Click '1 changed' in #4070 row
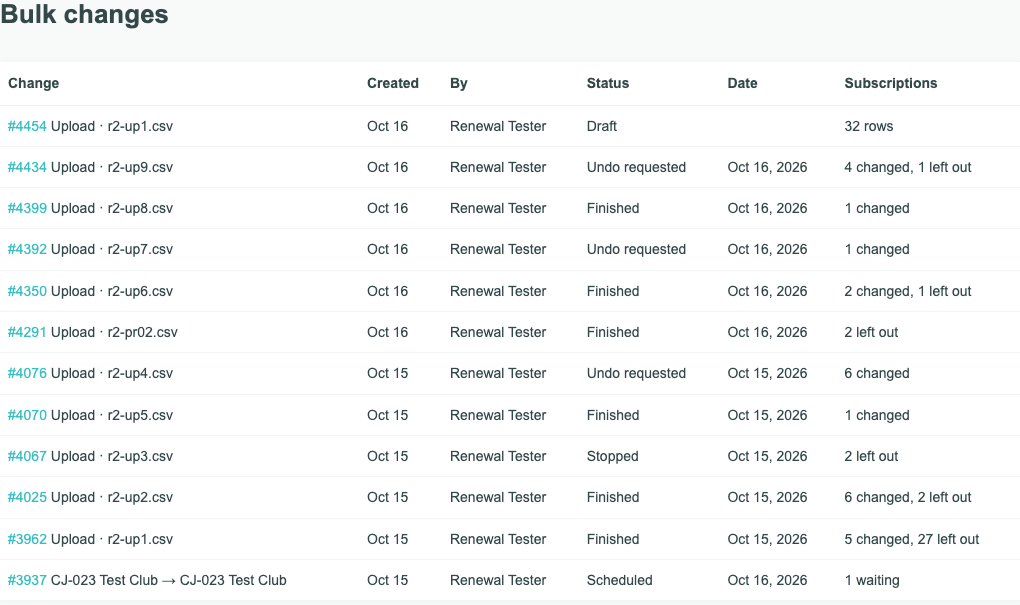This screenshot has width=1020, height=605. click(x=877, y=415)
